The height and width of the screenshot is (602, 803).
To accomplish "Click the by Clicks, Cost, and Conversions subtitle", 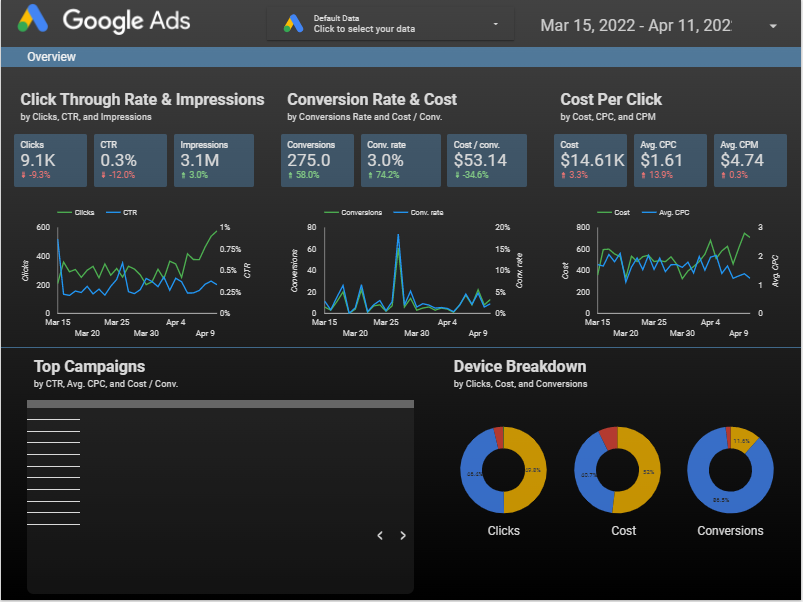I will pyautogui.click(x=520, y=384).
